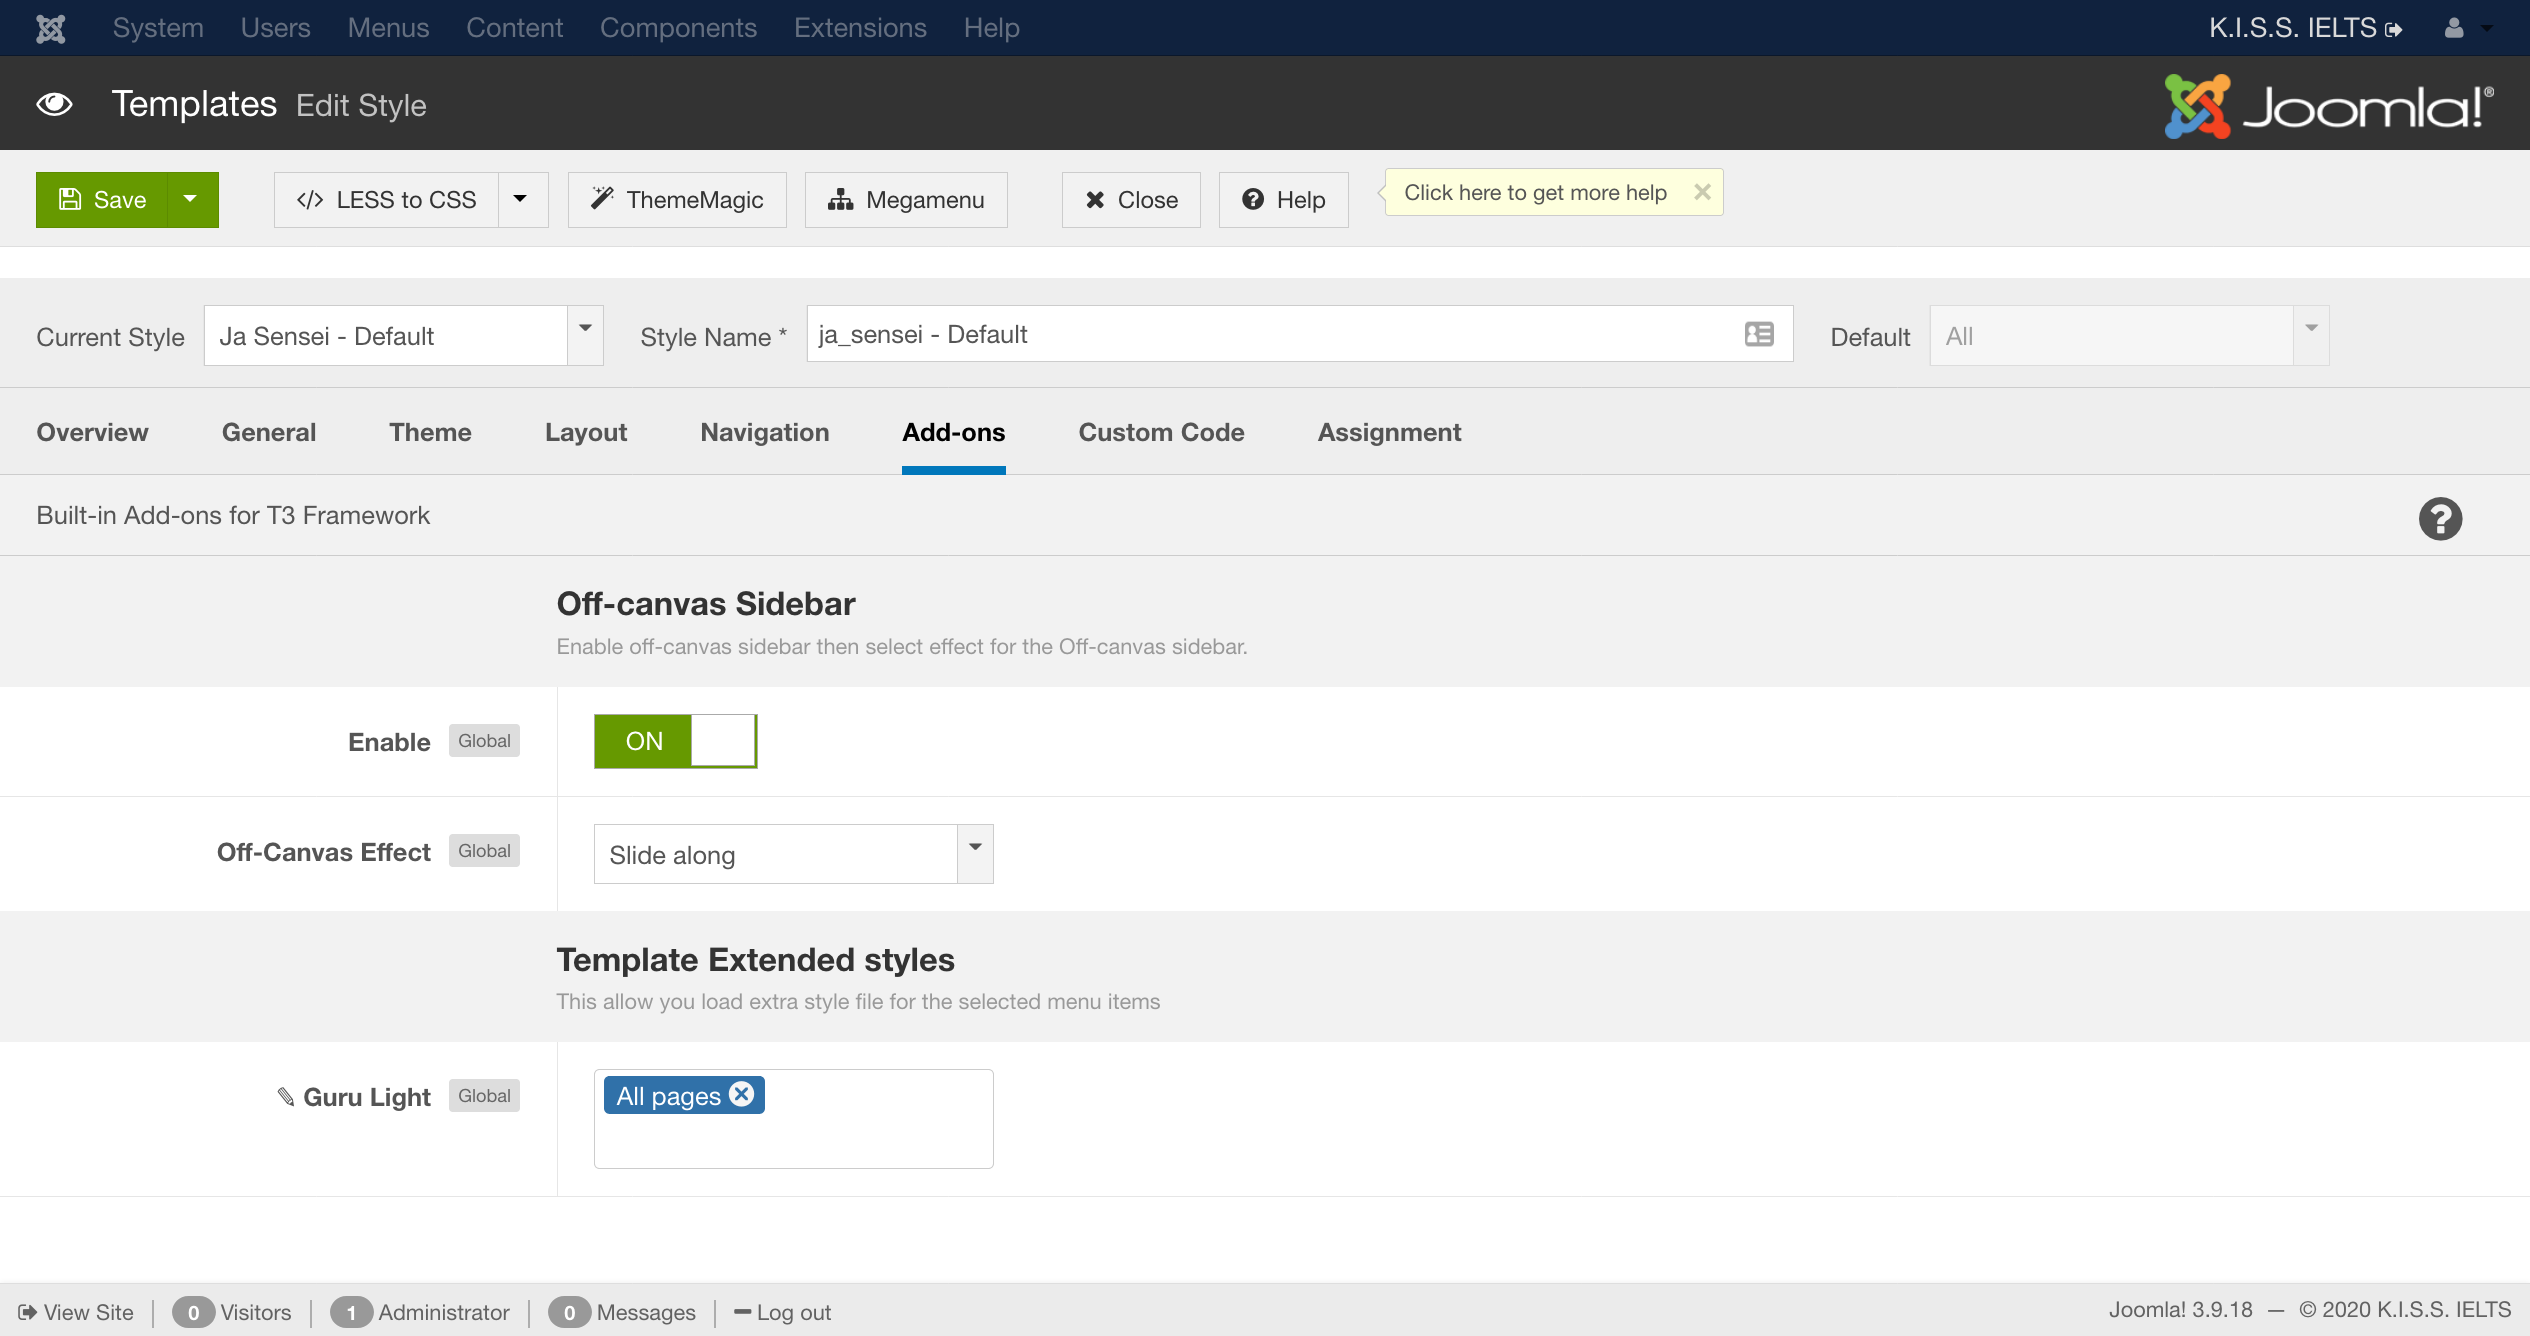The image size is (2530, 1336).
Task: Click the pencil icon next to Guru Light
Action: pos(286,1097)
